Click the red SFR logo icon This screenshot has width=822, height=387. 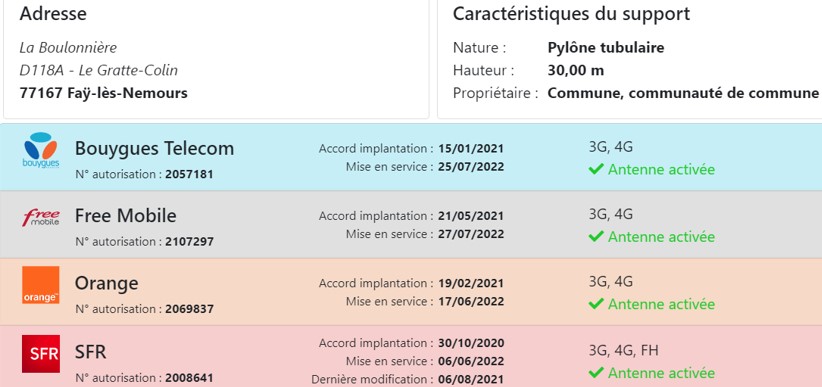point(40,354)
